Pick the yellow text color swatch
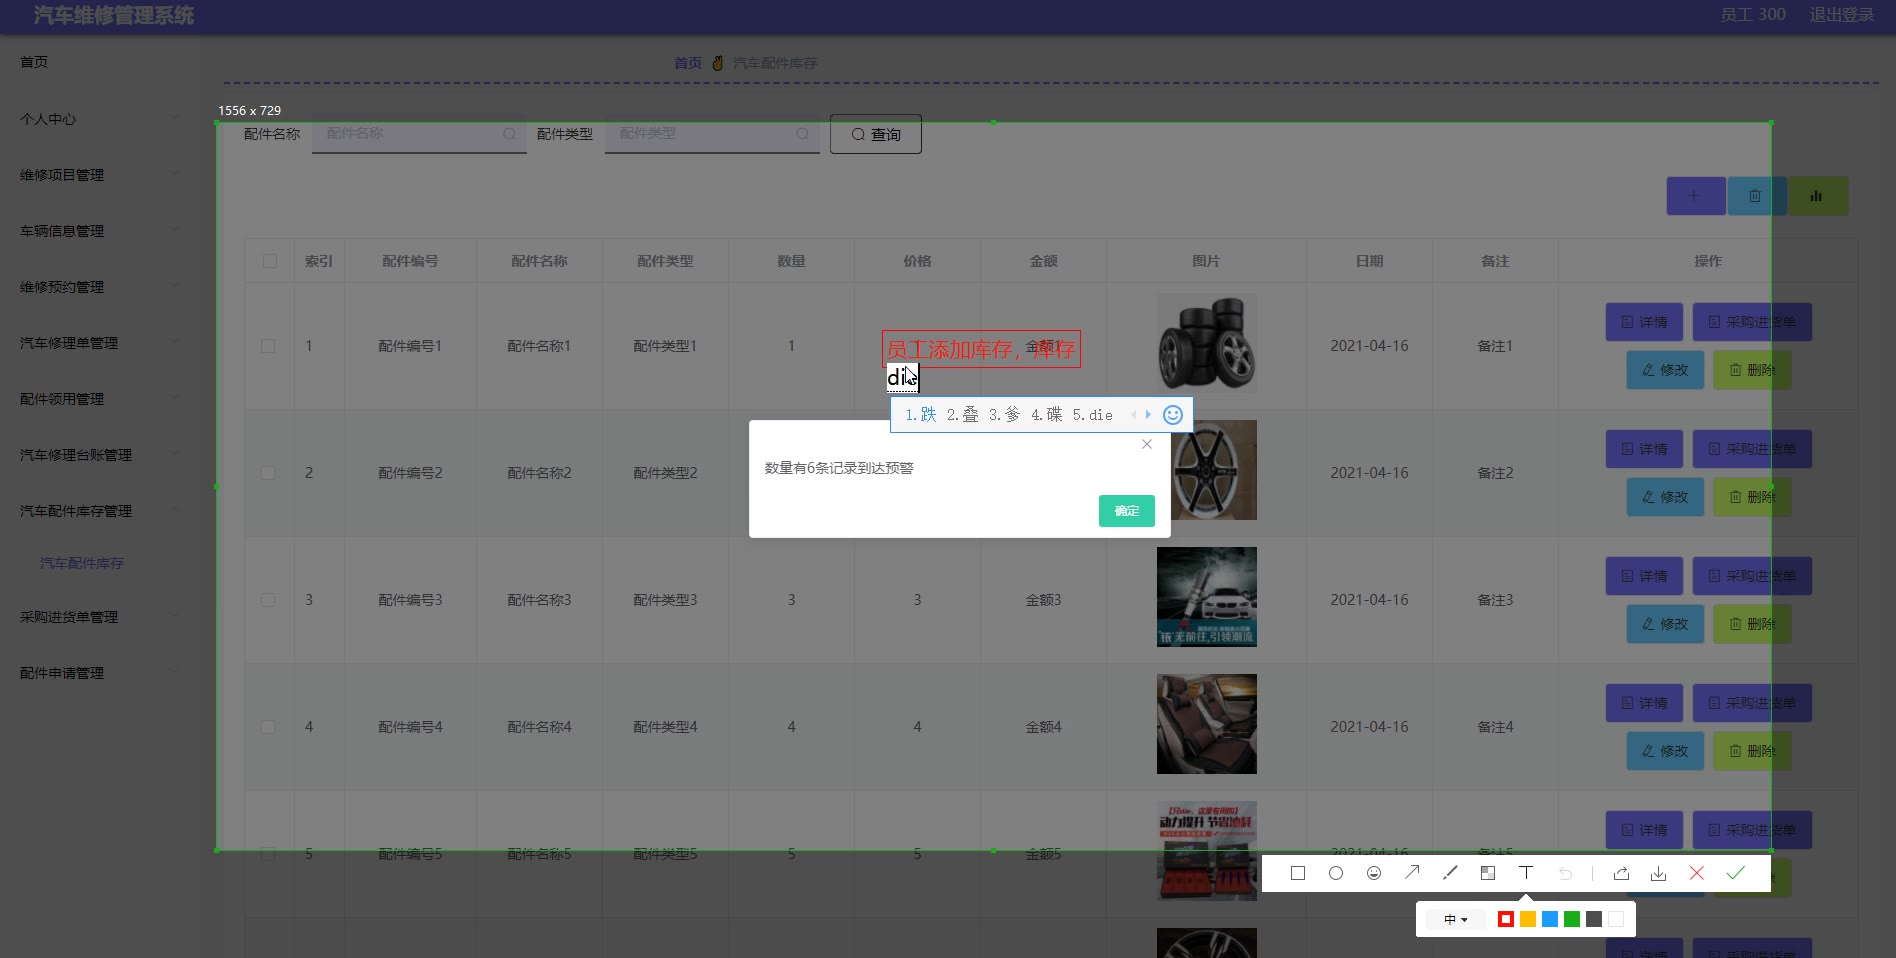 pos(1528,919)
